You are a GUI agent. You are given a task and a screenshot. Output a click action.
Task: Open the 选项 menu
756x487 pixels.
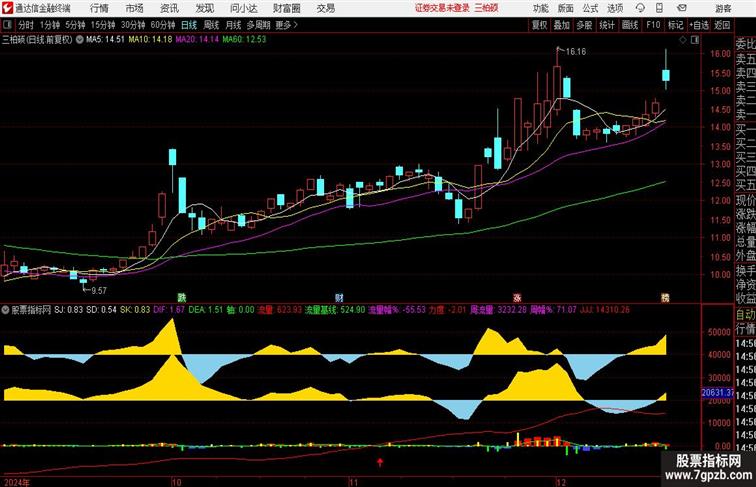pos(615,8)
